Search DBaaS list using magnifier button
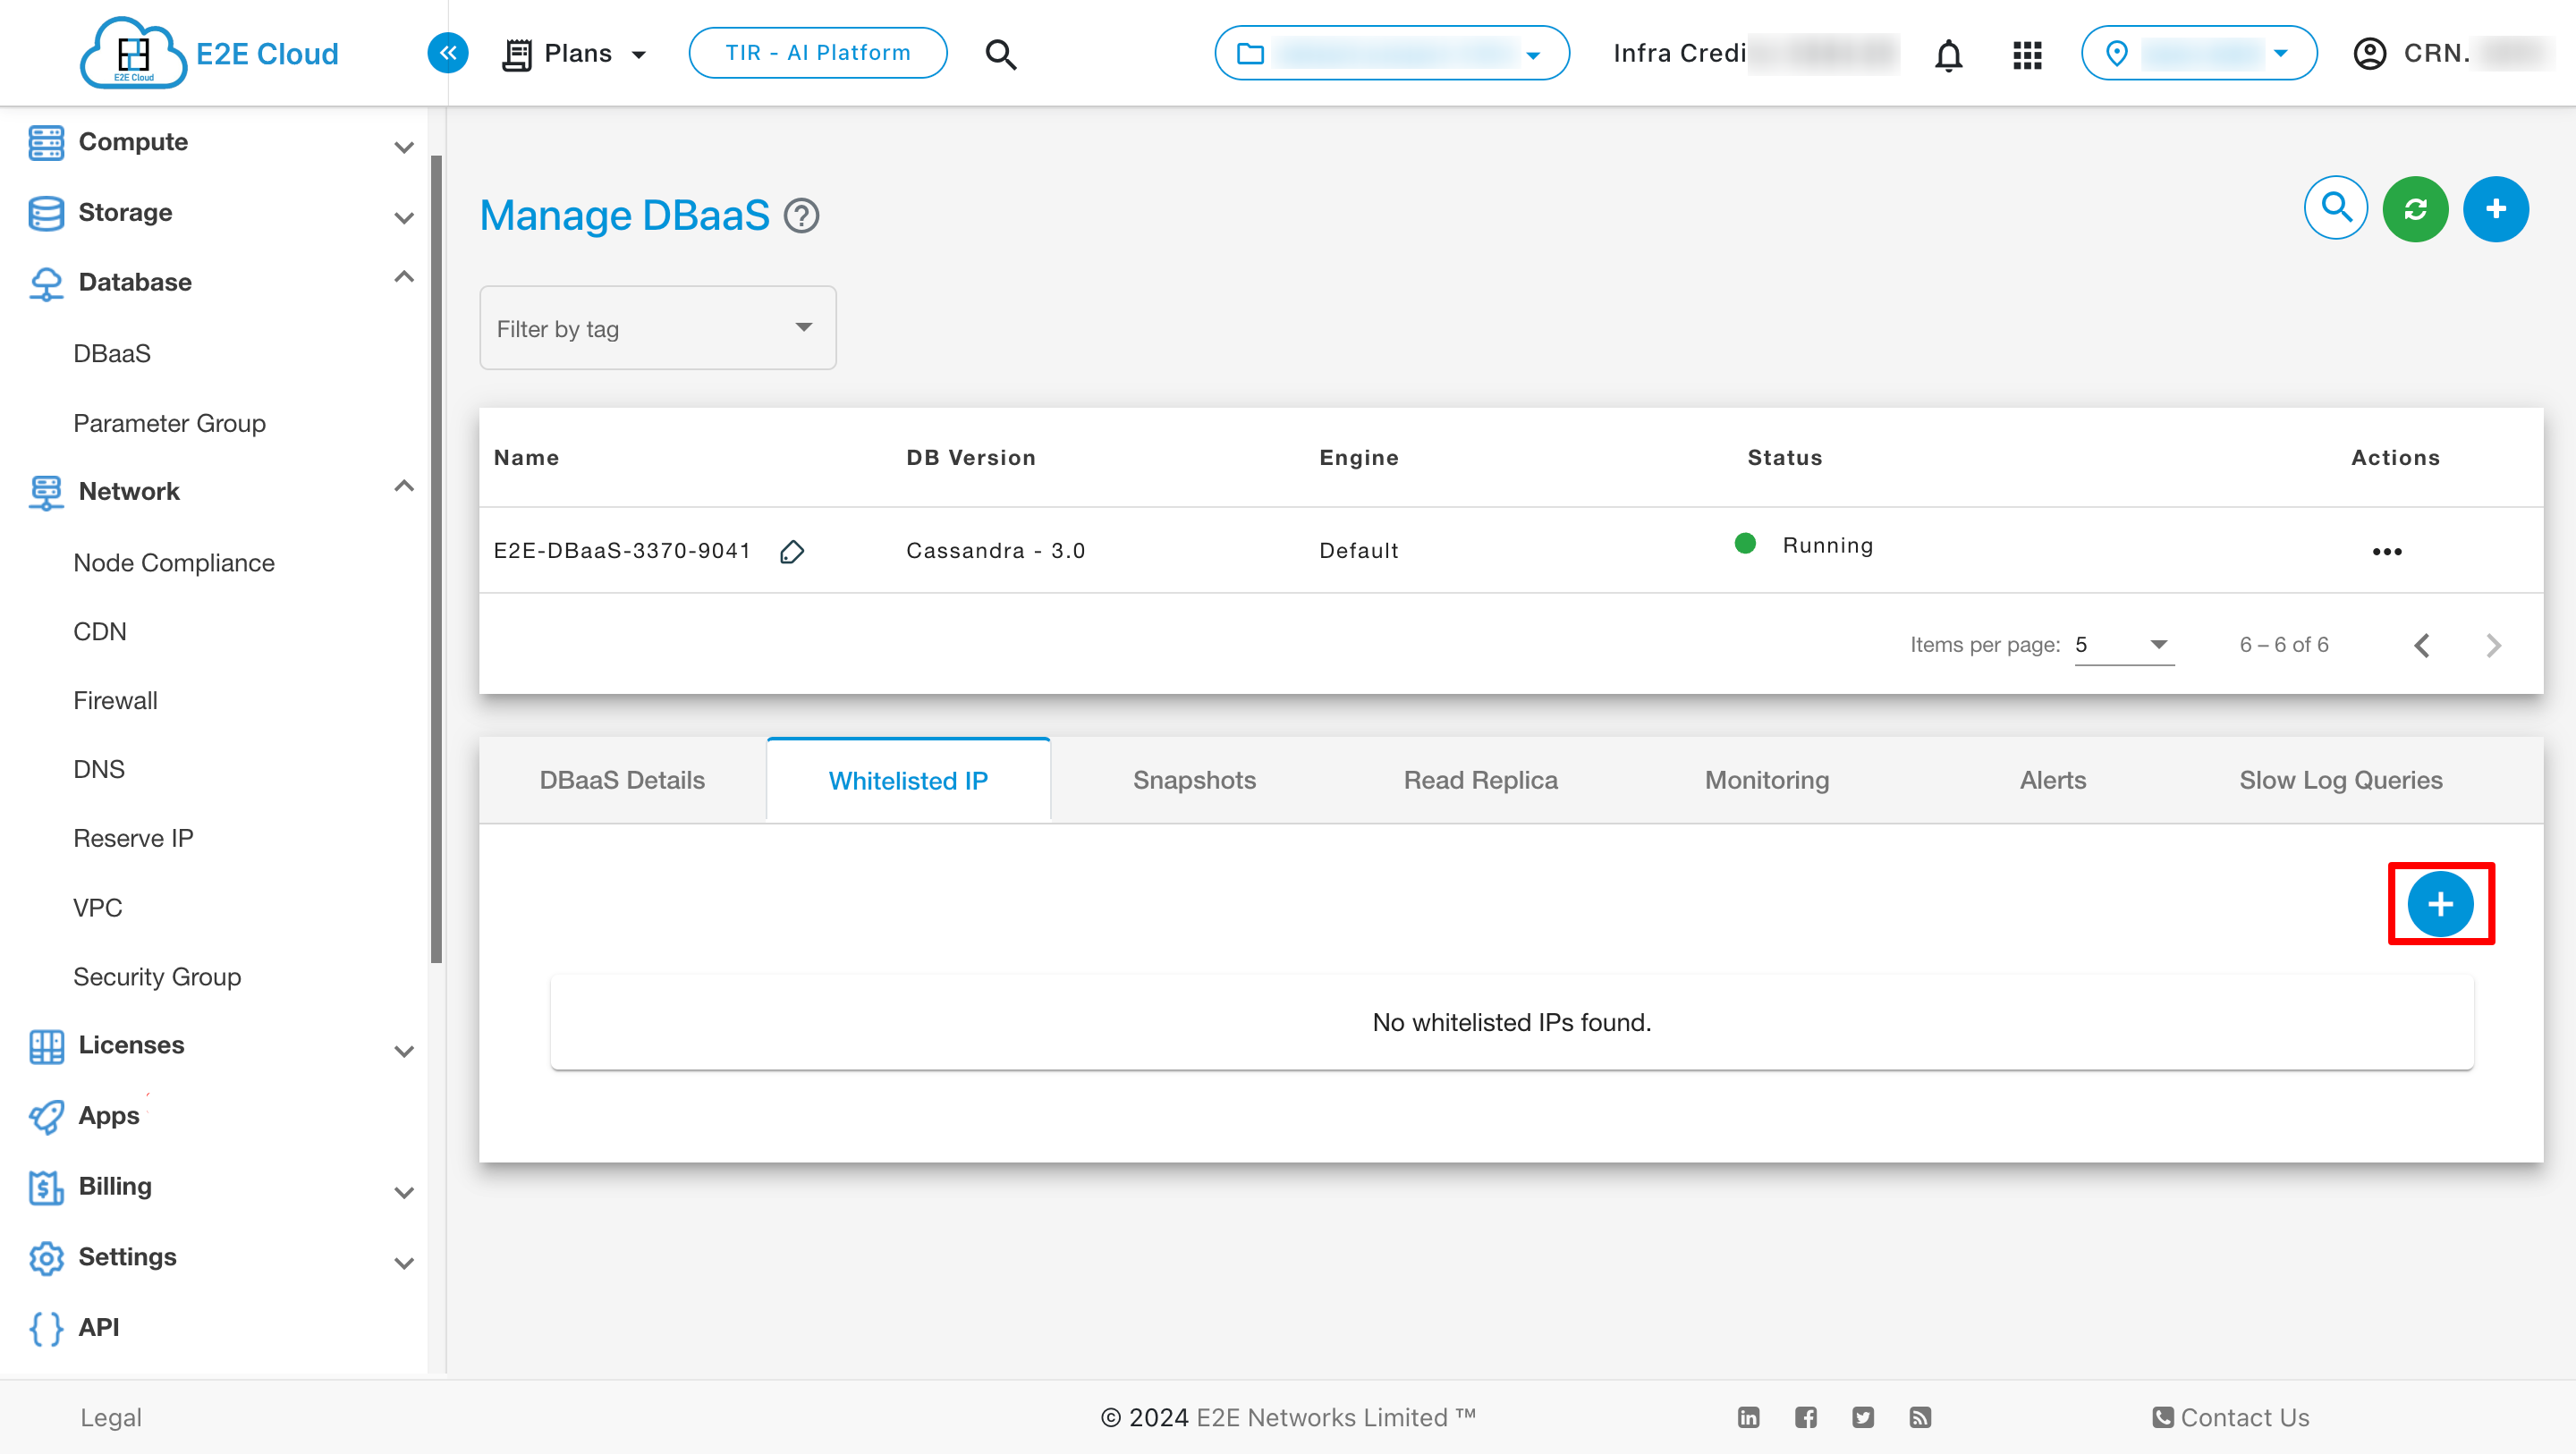The image size is (2576, 1454). click(x=2336, y=208)
